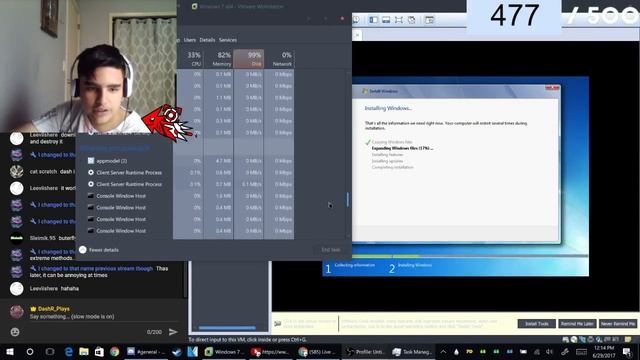640x360 pixels.
Task: Switch to Users tab in Task Manager
Action: pos(190,40)
